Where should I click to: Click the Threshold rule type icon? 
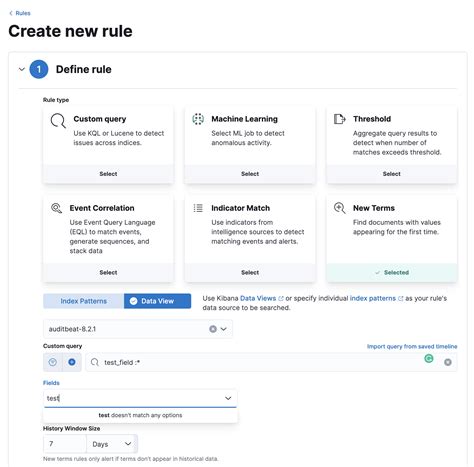339,119
